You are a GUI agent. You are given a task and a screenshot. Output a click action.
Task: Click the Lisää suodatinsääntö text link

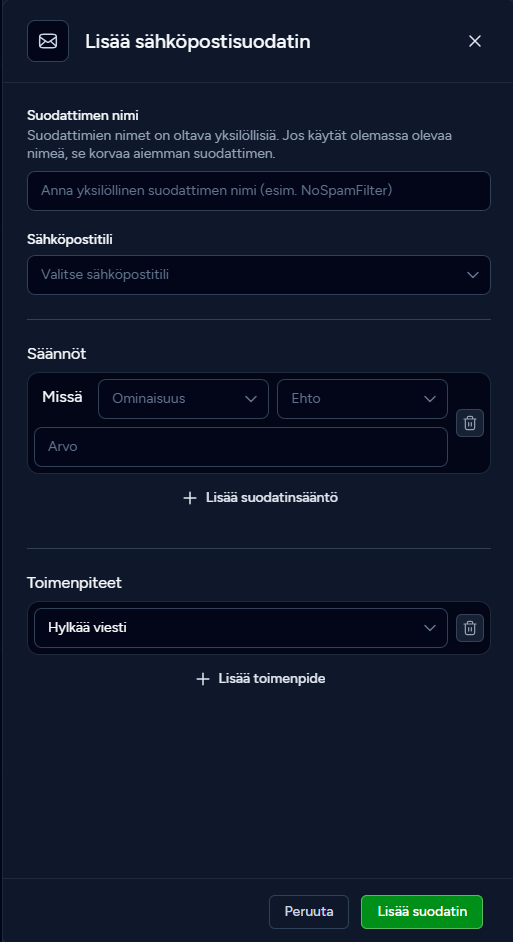click(272, 497)
